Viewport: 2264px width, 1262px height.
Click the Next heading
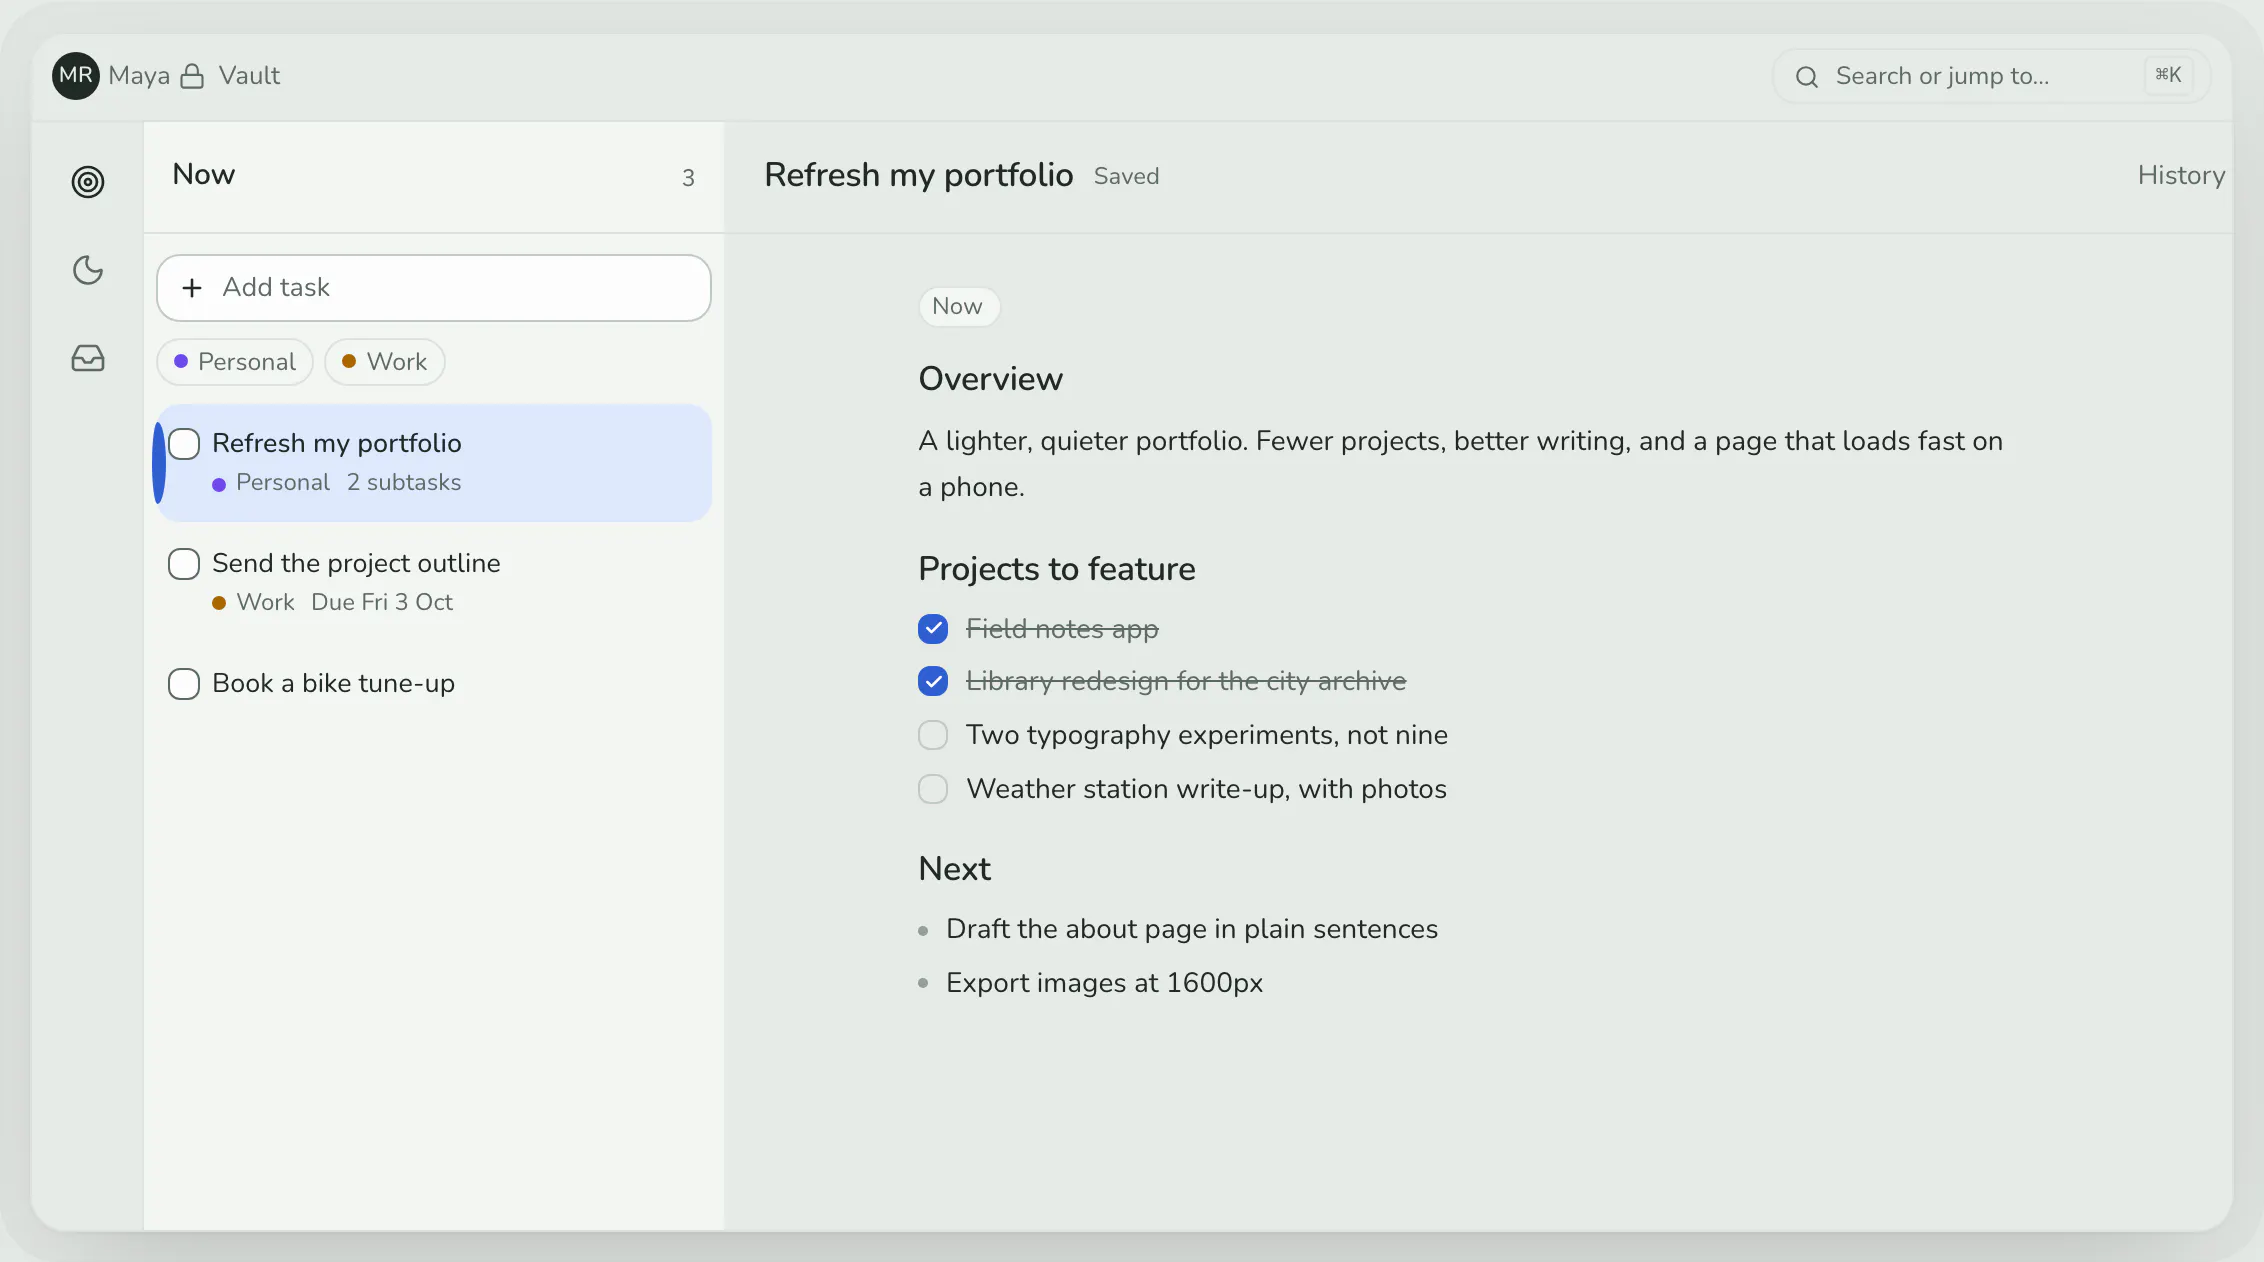click(x=954, y=869)
